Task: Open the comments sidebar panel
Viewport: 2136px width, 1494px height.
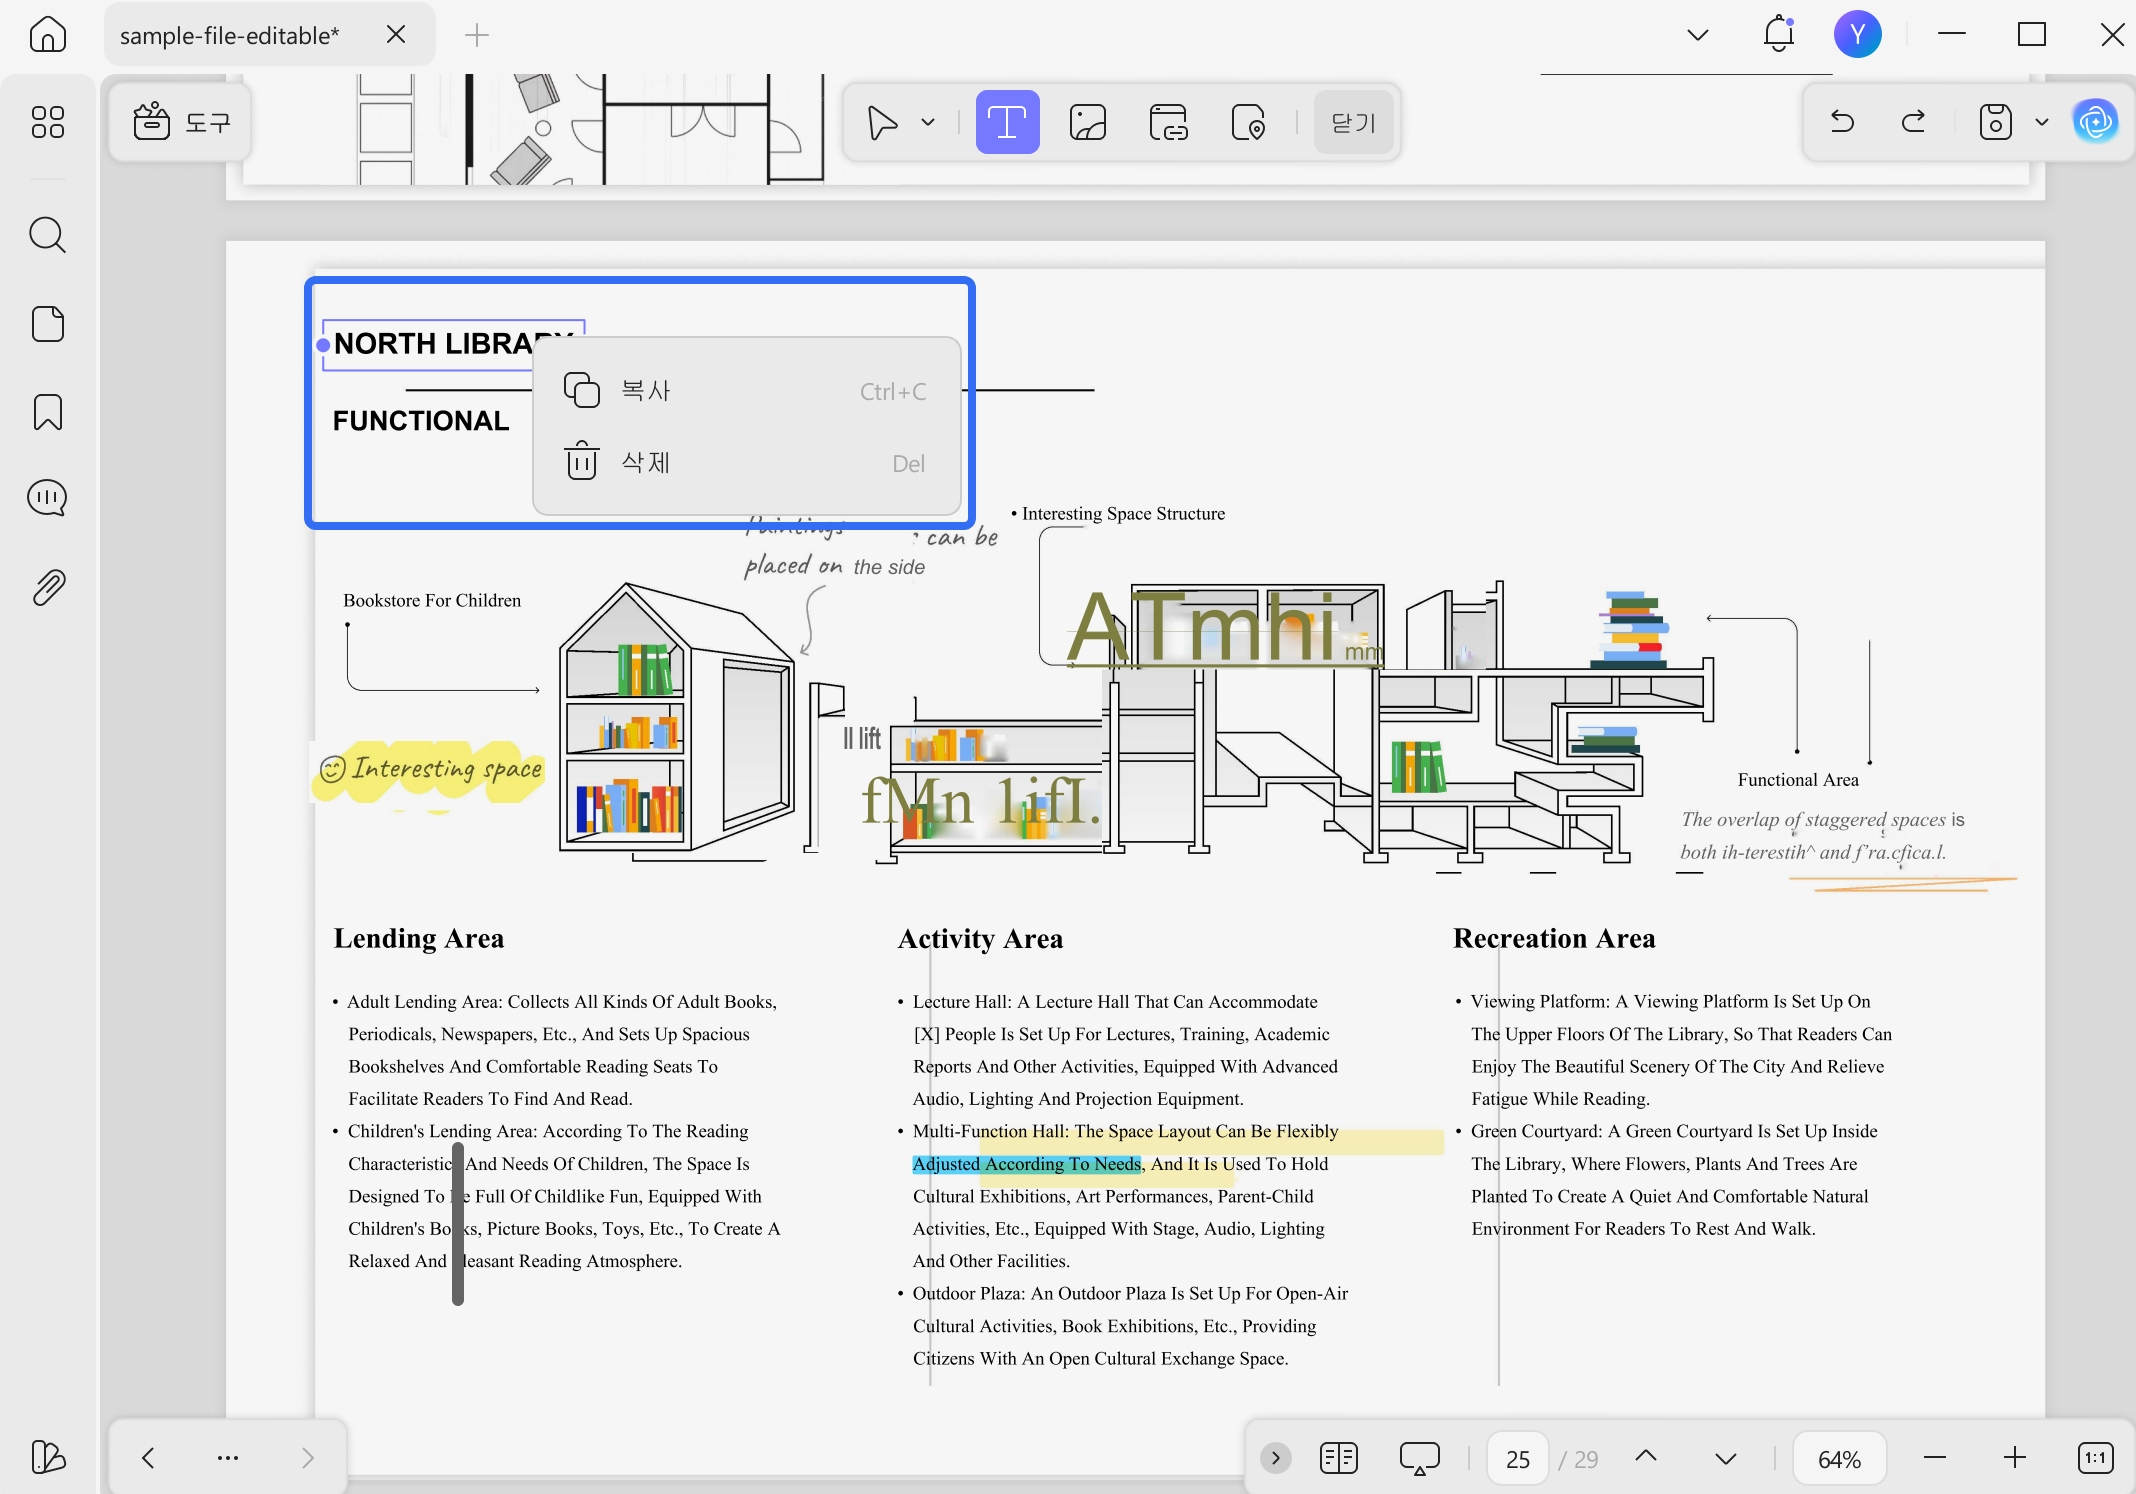Action: tap(48, 498)
